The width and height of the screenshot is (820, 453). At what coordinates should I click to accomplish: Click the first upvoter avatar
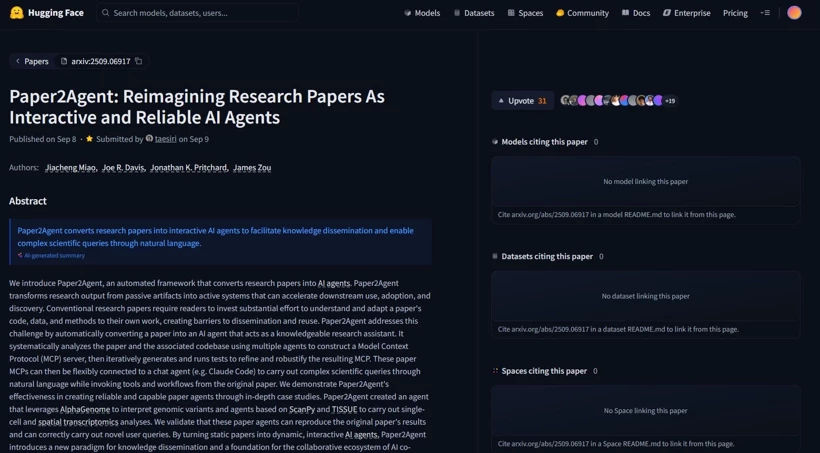[x=566, y=101]
